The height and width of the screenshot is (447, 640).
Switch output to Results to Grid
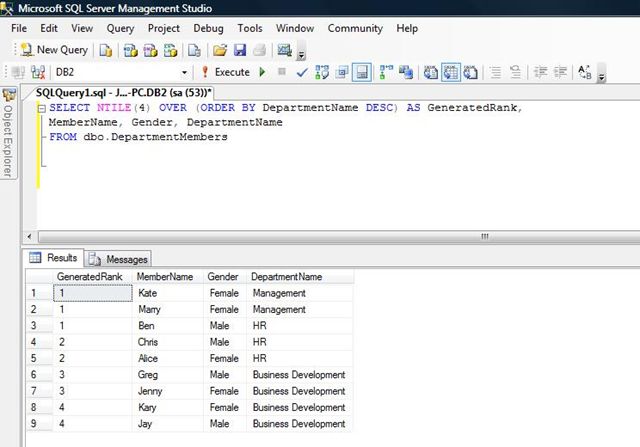click(x=451, y=72)
